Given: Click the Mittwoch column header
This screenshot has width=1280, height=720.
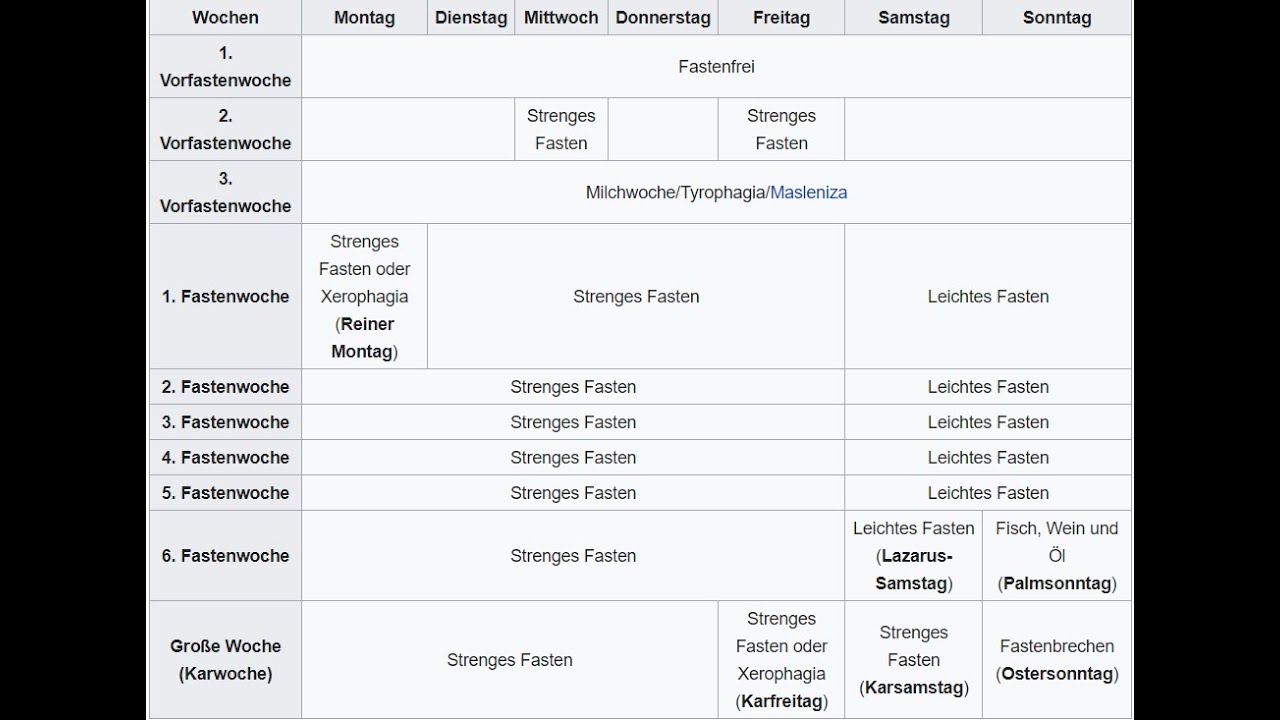Looking at the screenshot, I should [x=561, y=17].
